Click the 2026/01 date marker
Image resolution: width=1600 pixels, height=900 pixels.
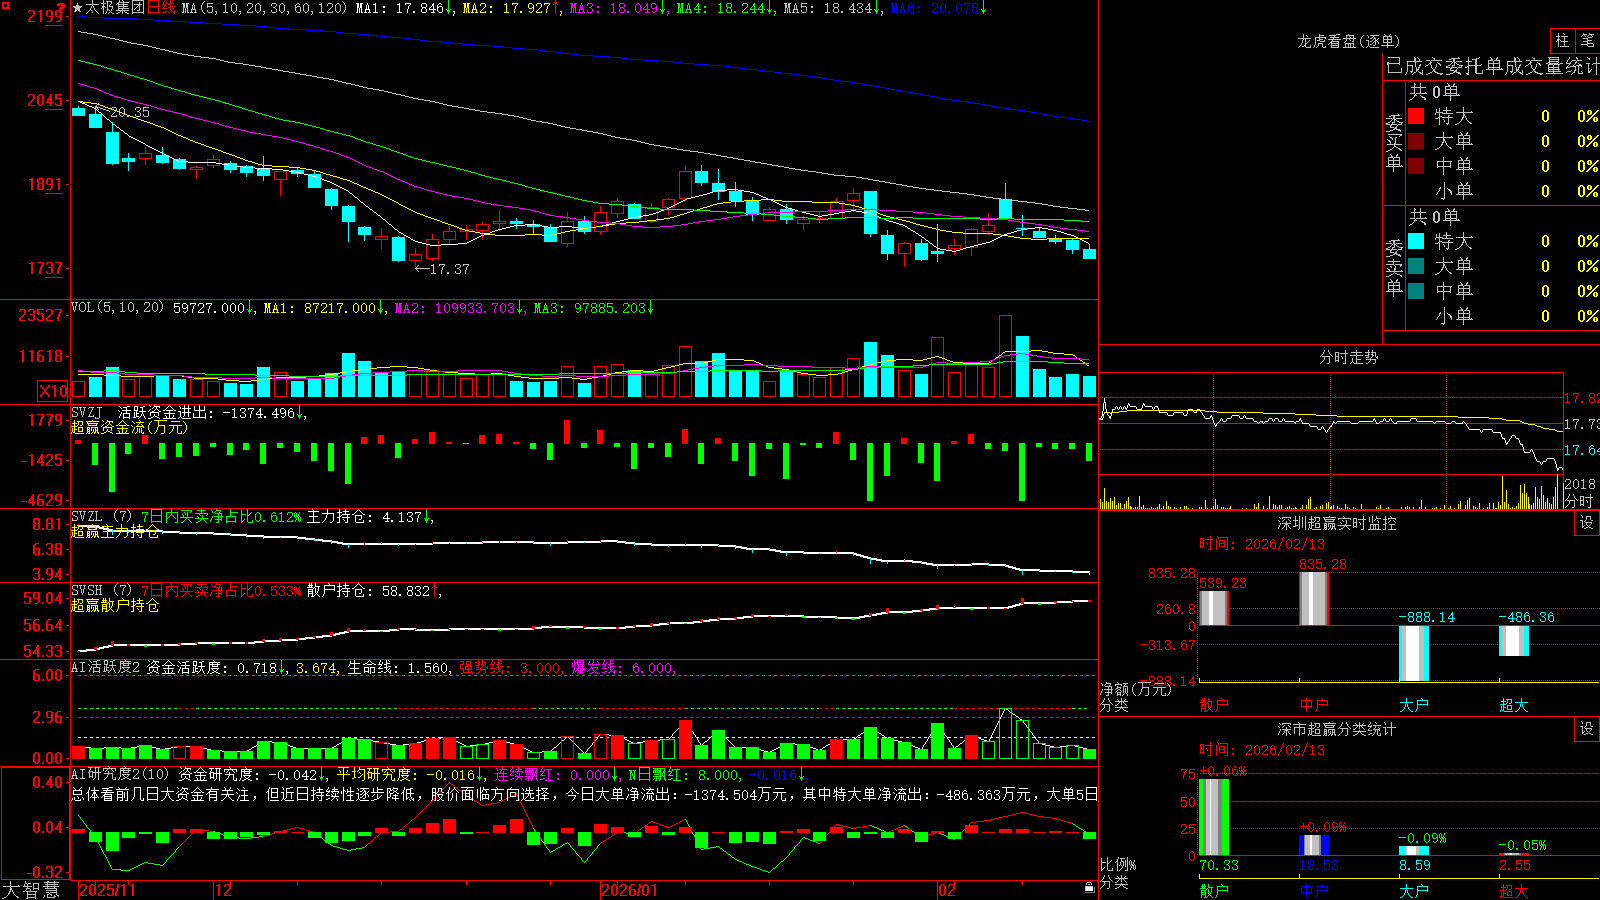tap(629, 890)
